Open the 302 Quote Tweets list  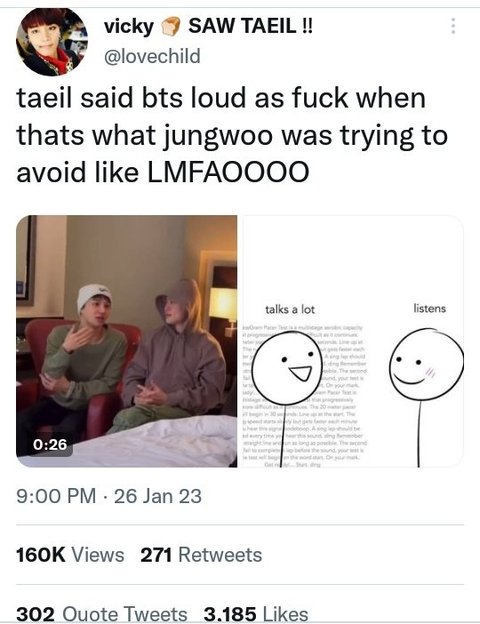point(101,614)
